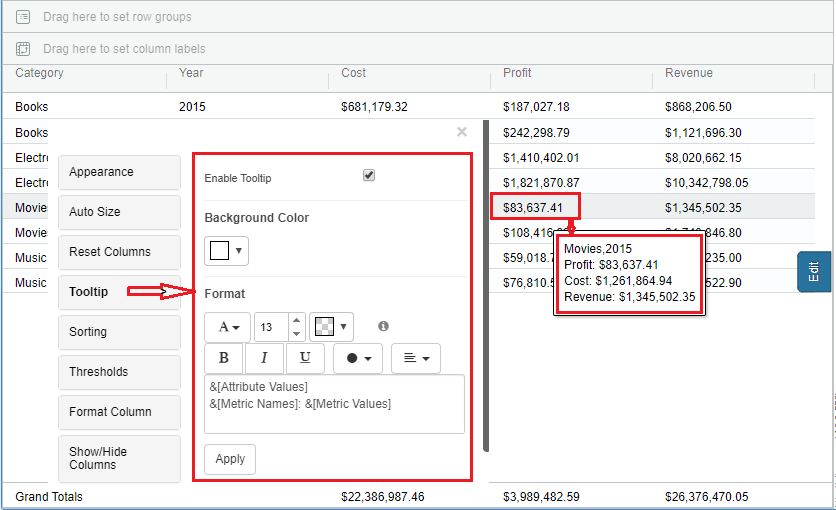Screen dimensions: 836x510
Task: Click the font size input field
Action: click(271, 327)
